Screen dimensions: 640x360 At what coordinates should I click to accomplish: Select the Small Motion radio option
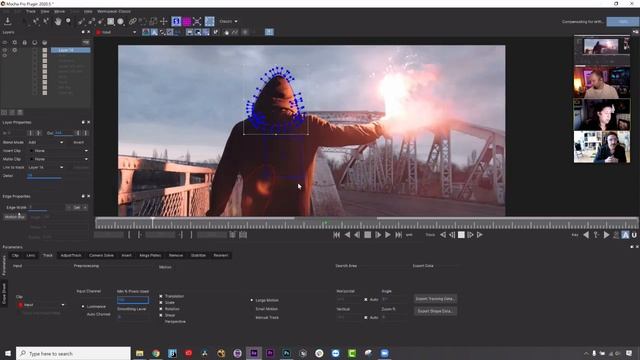pyautogui.click(x=252, y=309)
